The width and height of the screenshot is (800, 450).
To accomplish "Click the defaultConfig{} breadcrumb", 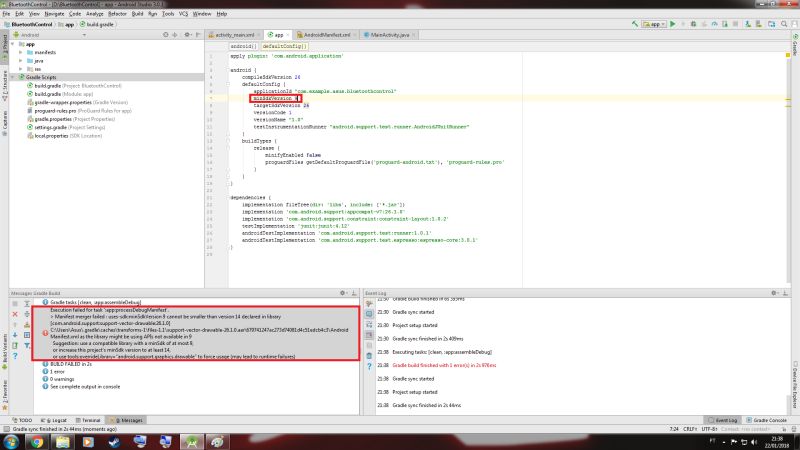I will coord(284,46).
